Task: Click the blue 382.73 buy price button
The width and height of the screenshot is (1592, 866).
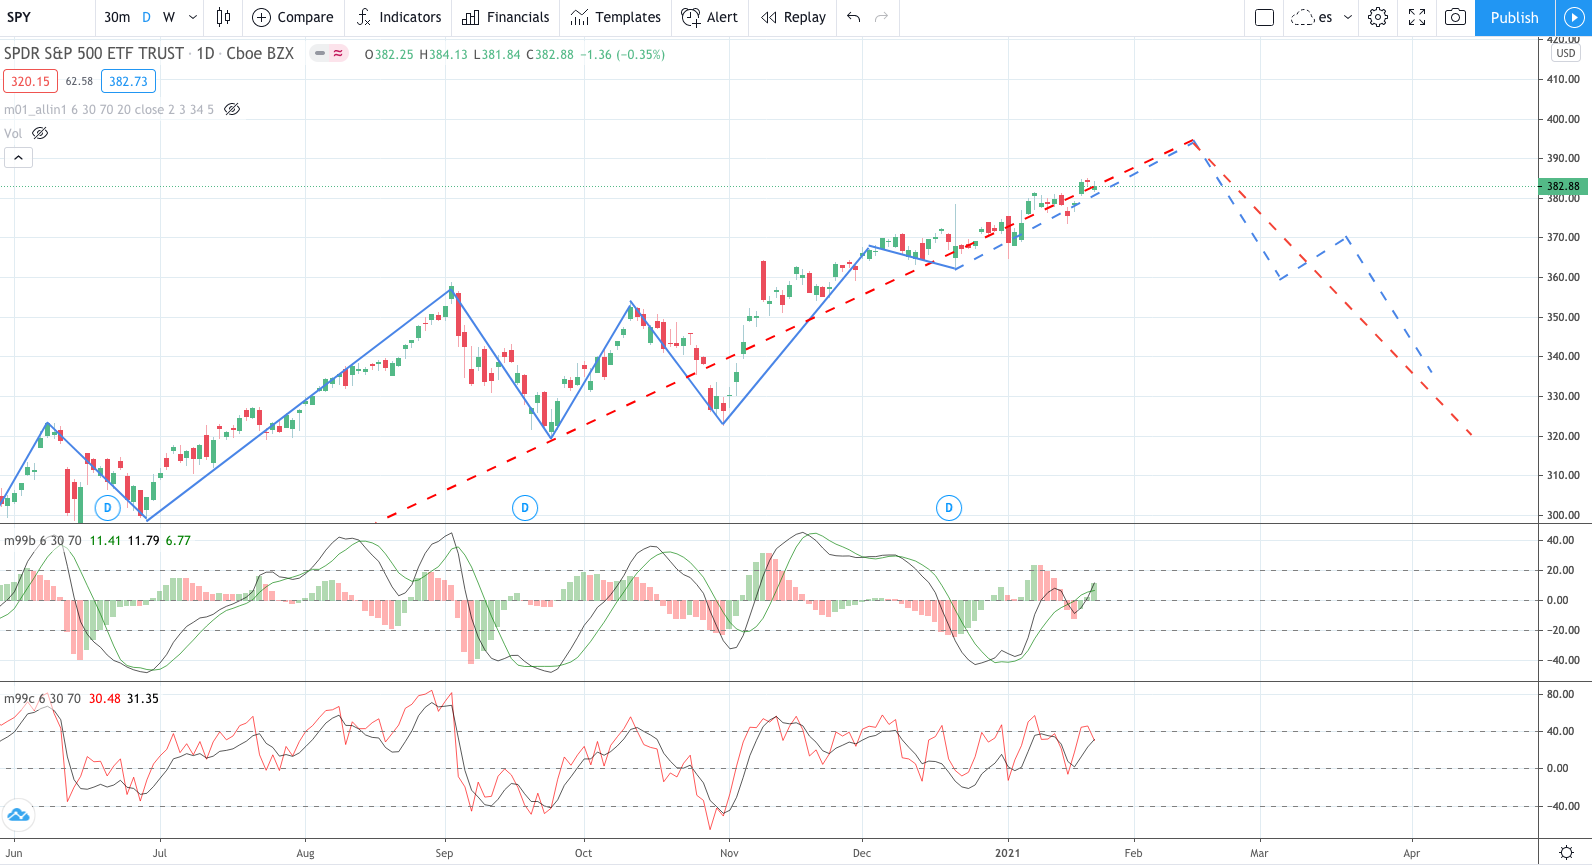Action: 128,81
